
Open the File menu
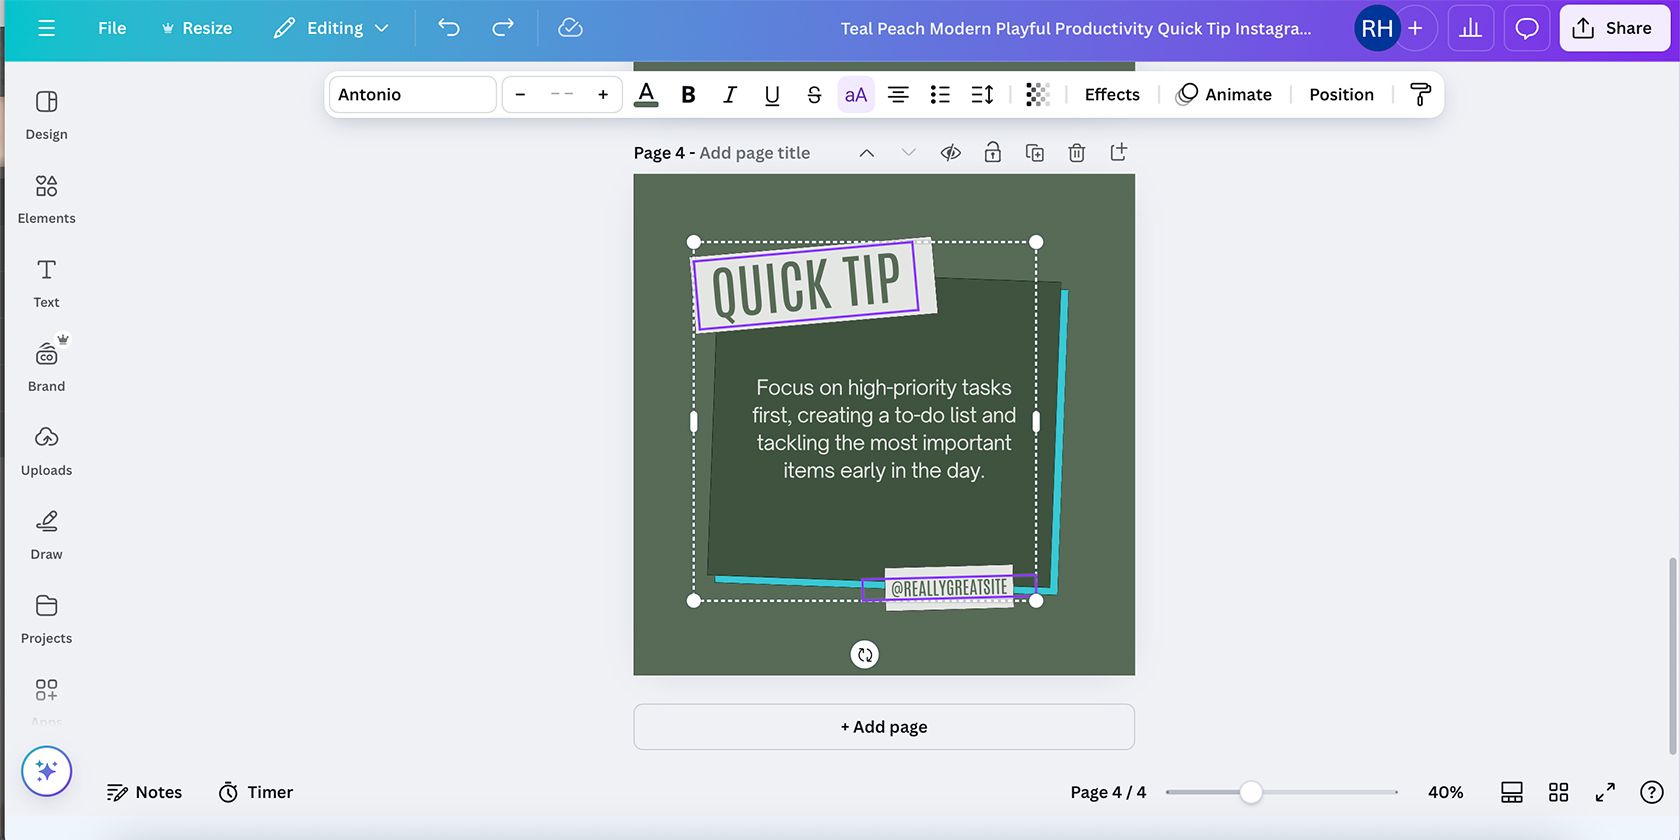tap(112, 28)
